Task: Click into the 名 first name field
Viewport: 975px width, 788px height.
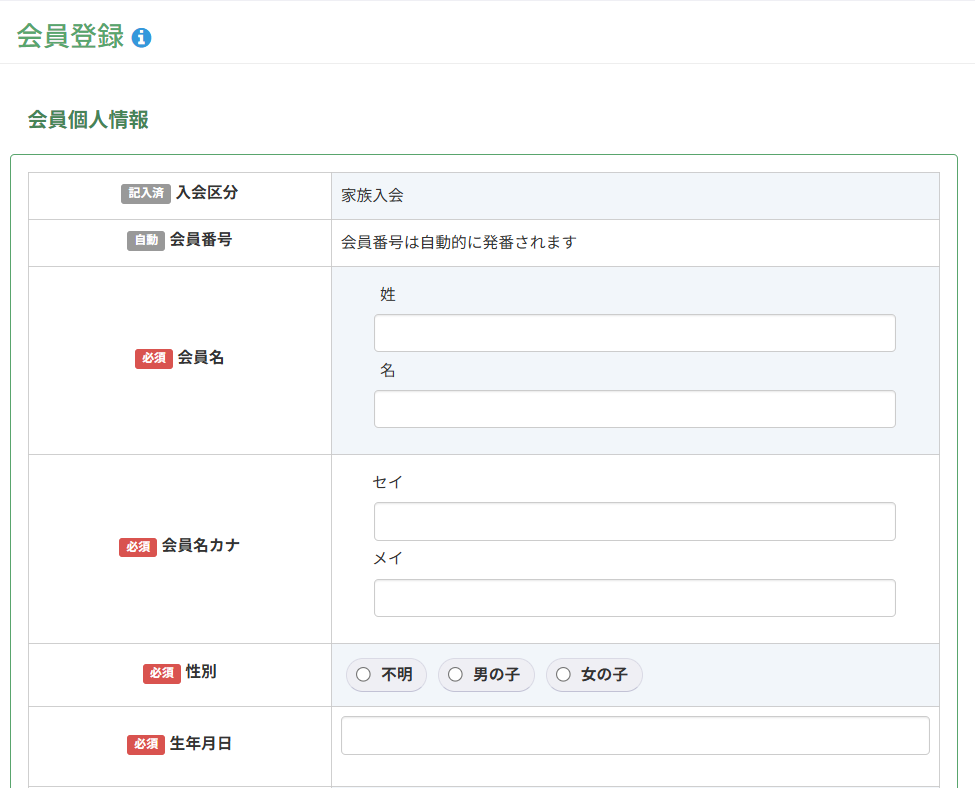Action: (634, 409)
